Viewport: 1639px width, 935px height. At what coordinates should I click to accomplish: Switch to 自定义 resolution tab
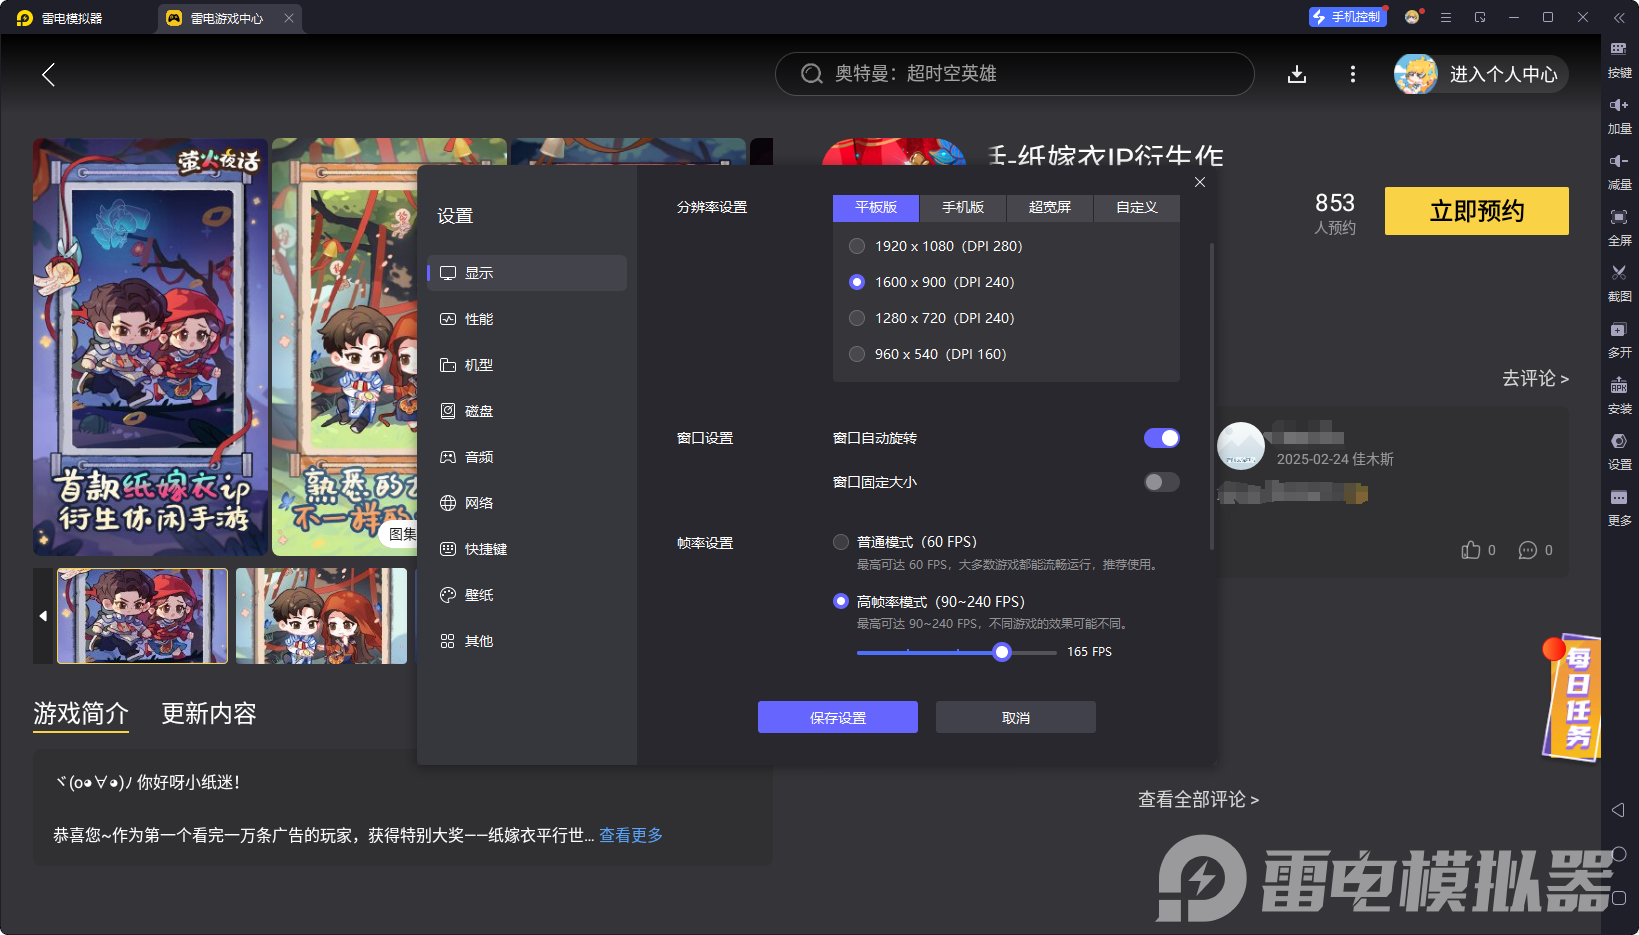(1137, 207)
